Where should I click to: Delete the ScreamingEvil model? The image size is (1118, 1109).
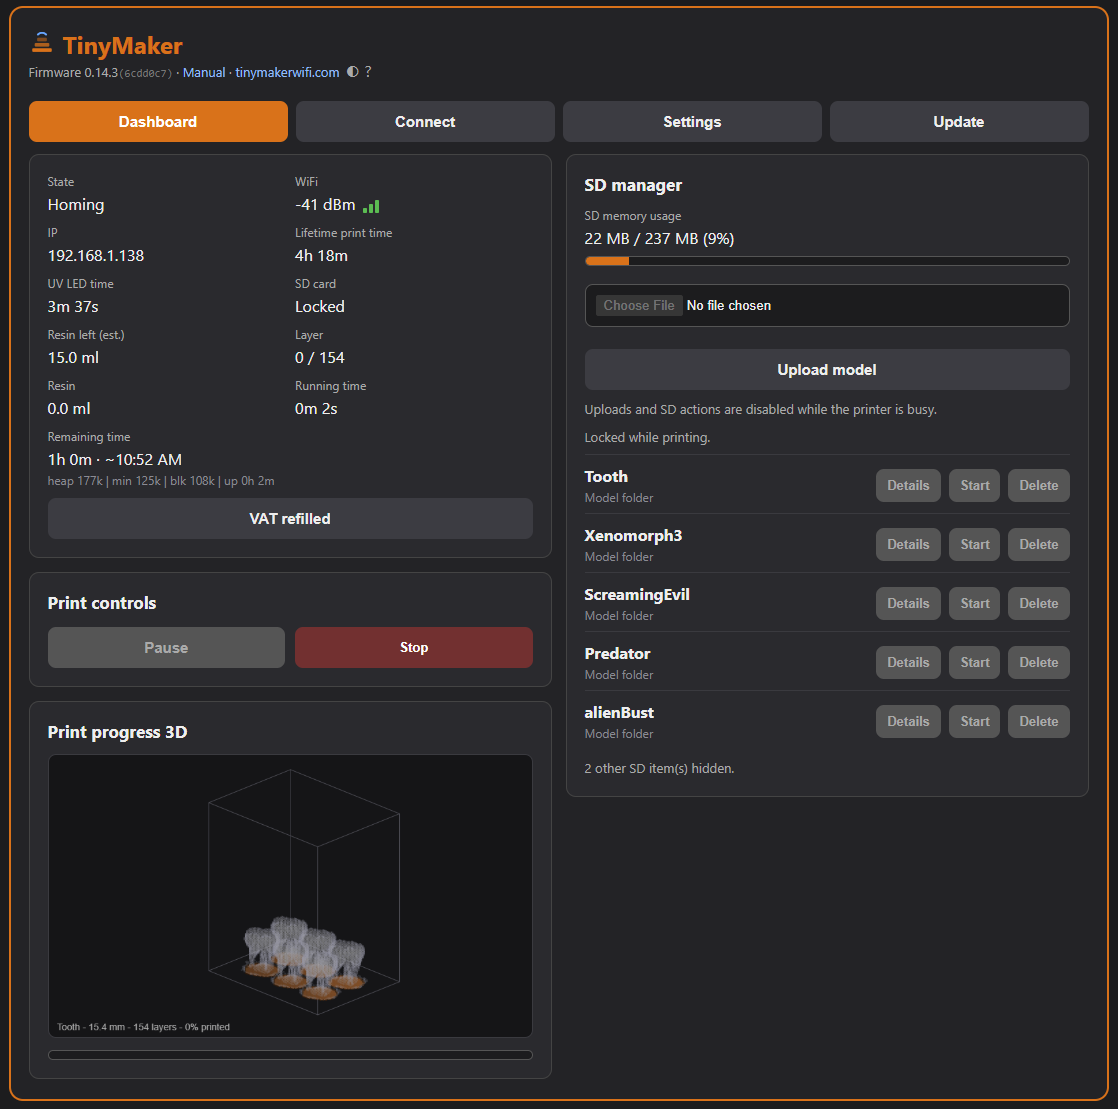point(1039,603)
